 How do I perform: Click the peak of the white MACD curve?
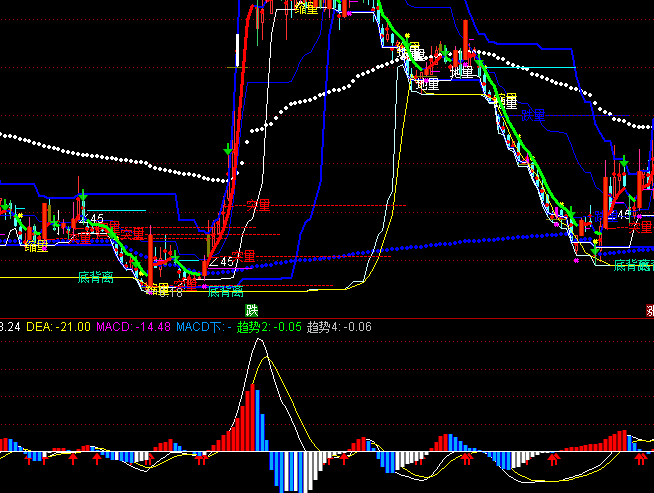(x=259, y=340)
